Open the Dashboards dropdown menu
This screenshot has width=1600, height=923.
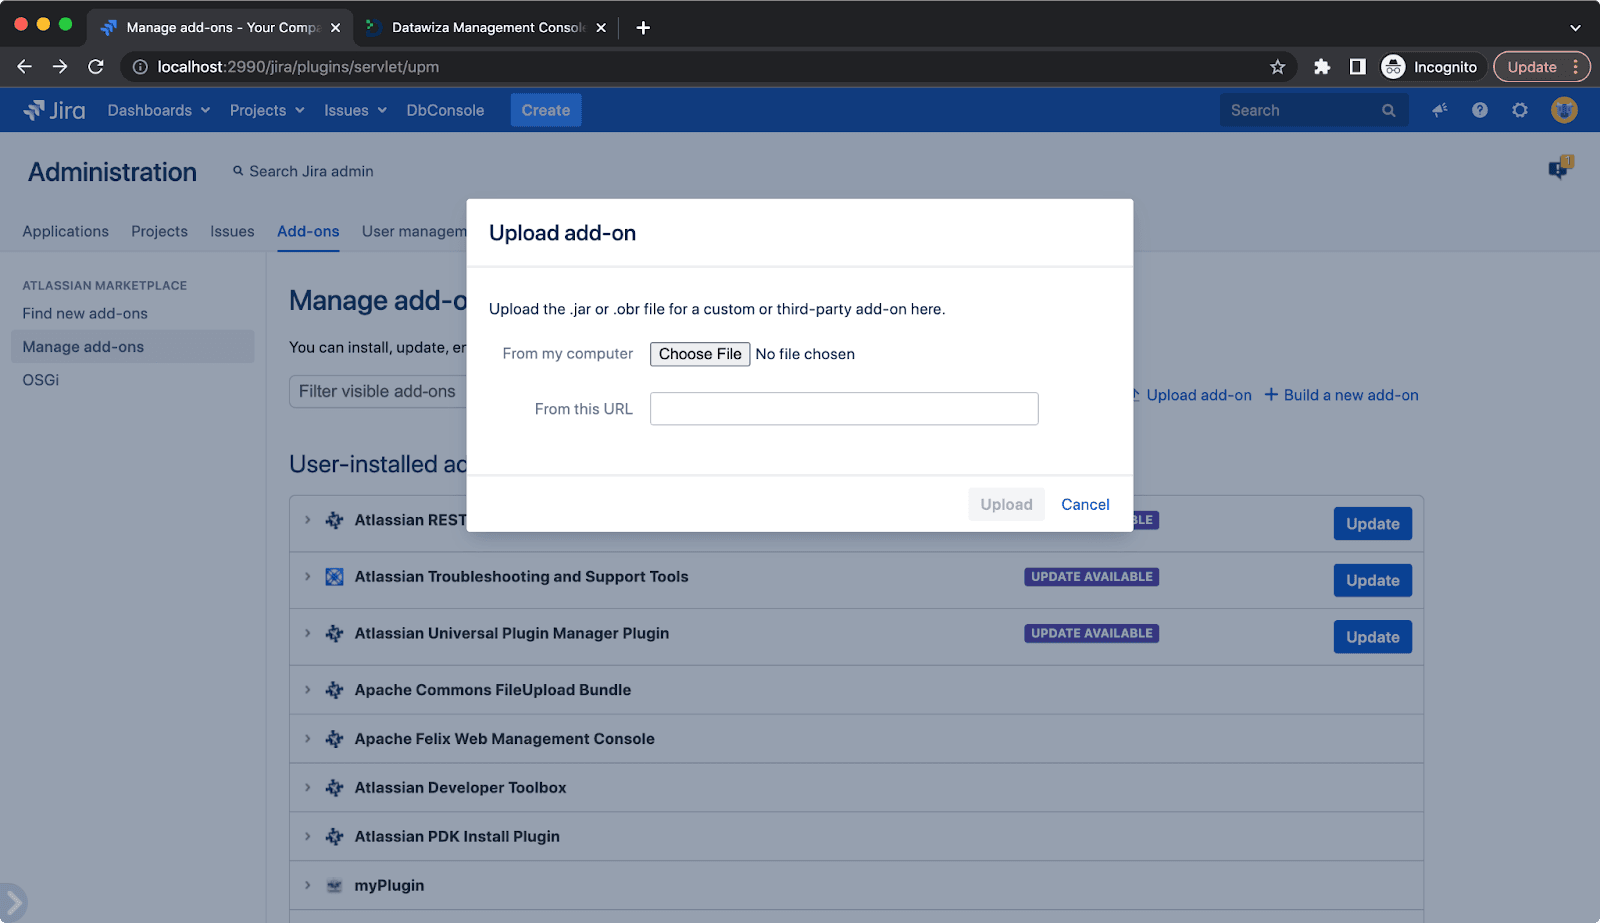click(x=159, y=110)
